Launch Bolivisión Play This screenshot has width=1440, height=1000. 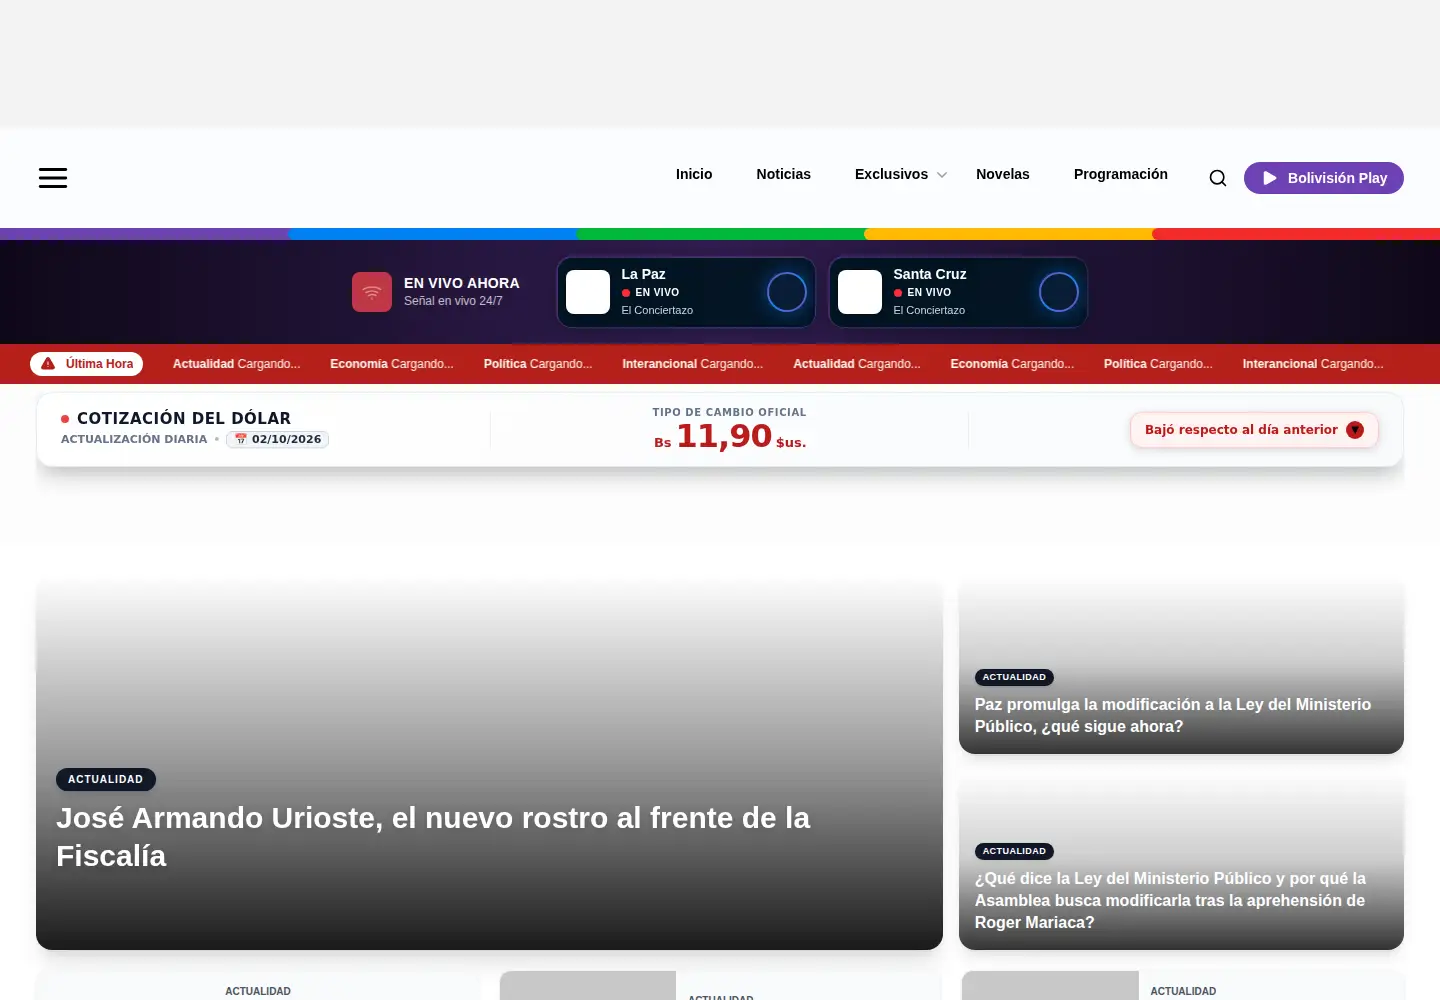click(1324, 178)
